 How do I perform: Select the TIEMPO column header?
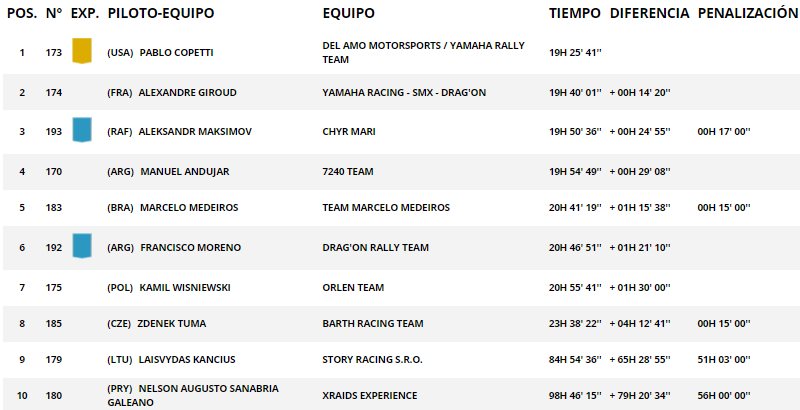tap(574, 13)
